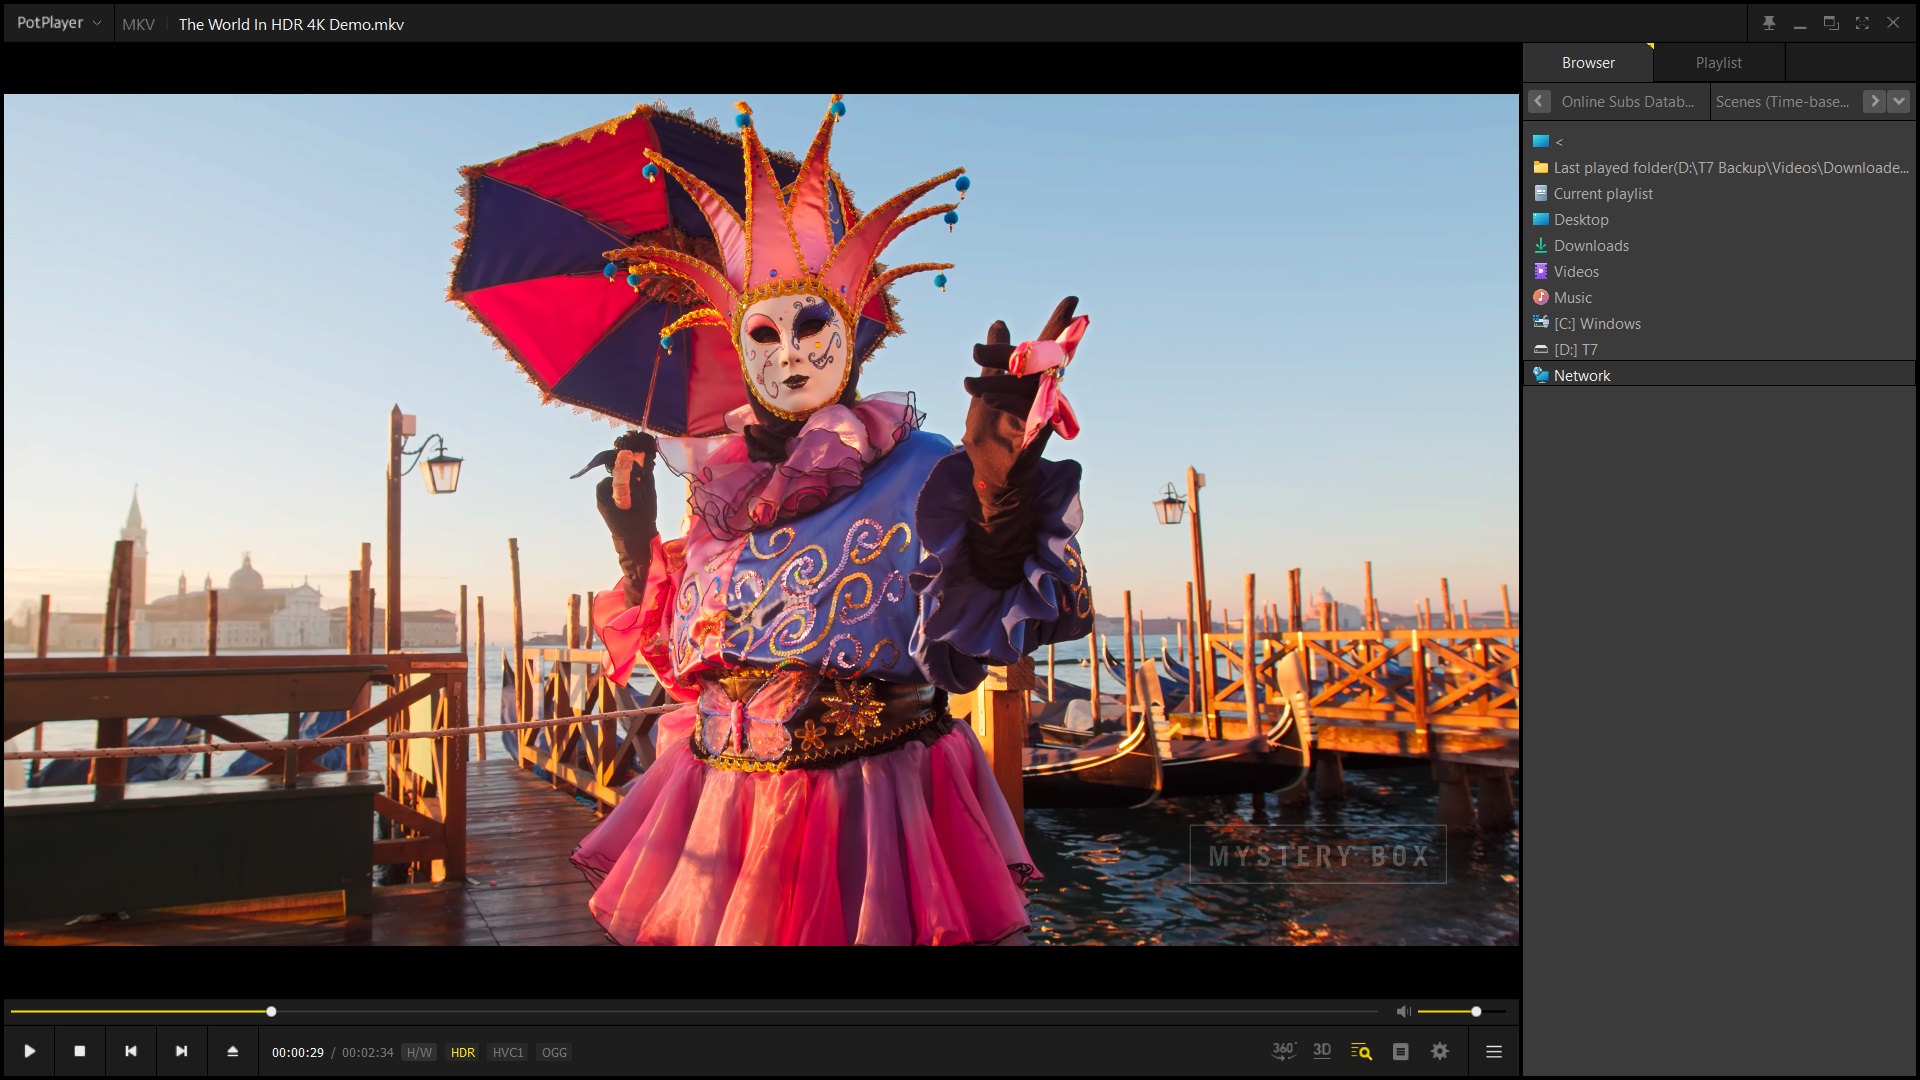Click the volume slider handle

[1476, 1012]
